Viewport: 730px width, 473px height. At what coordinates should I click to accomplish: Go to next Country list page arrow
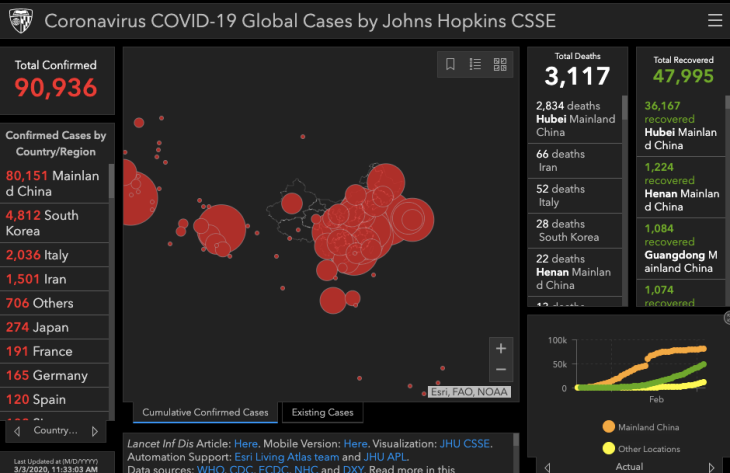pyautogui.click(x=95, y=431)
